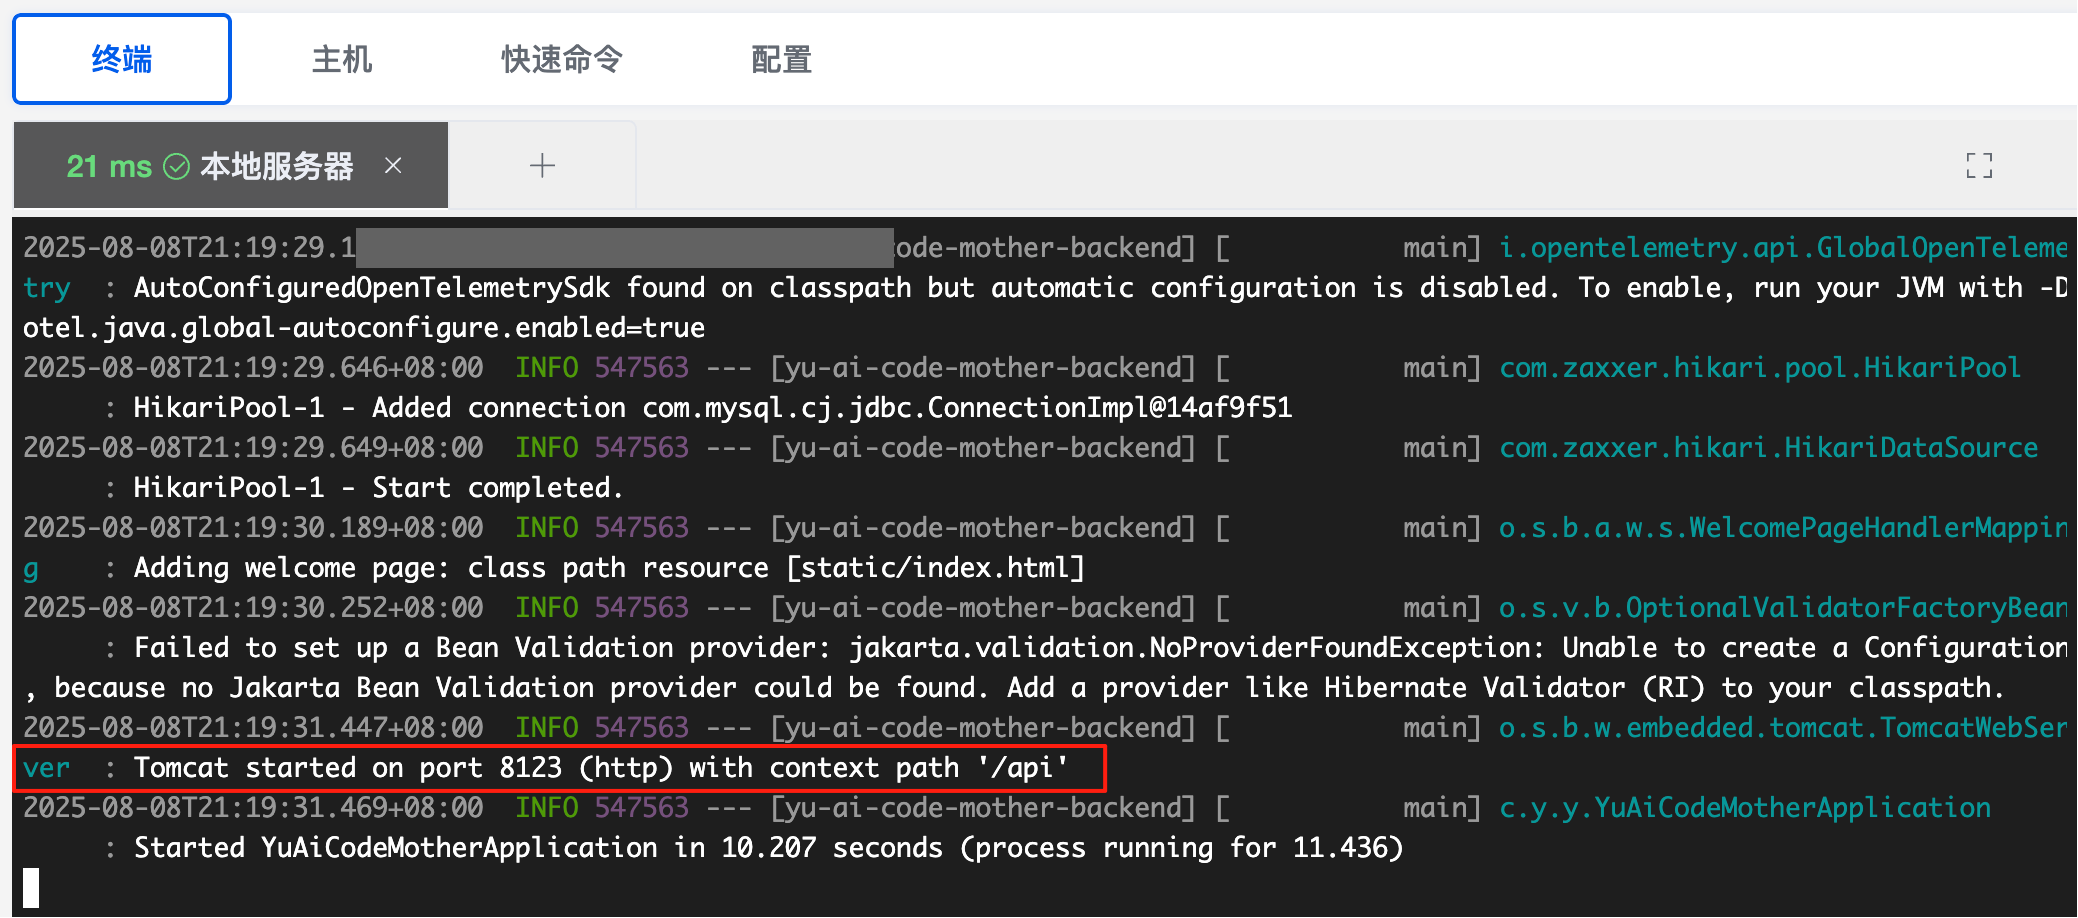Click the white terminal cursor block
The width and height of the screenshot is (2078, 918).
31,887
